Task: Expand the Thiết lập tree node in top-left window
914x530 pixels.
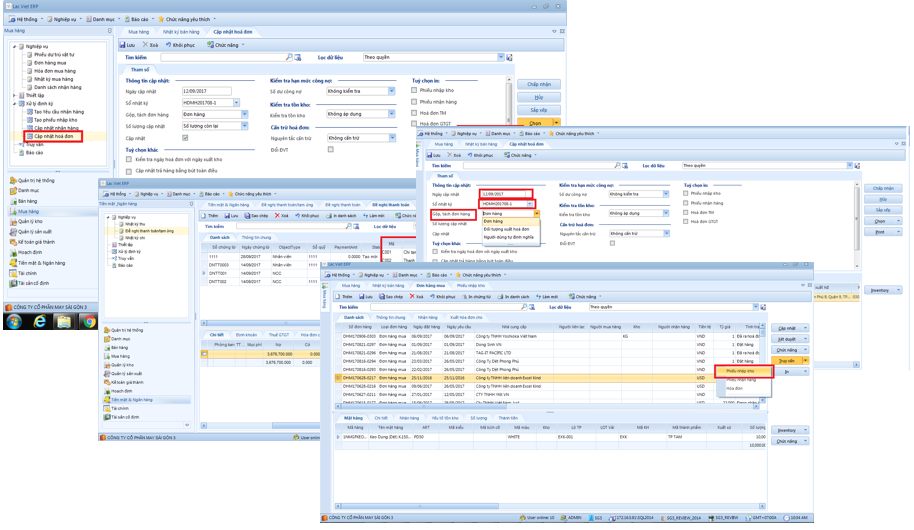Action: click(x=15, y=96)
